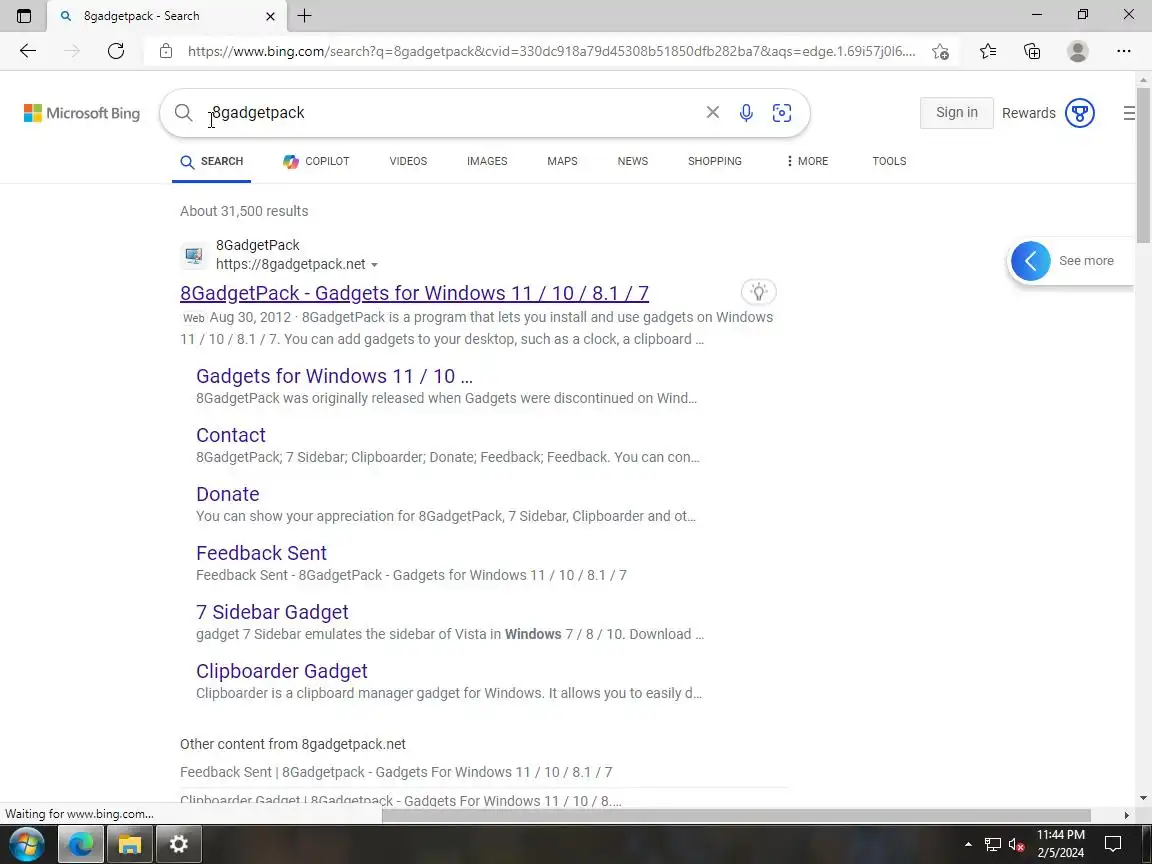Expand the 8gadgetpack.net URL dropdown arrow
This screenshot has width=1152, height=864.
[x=375, y=264]
